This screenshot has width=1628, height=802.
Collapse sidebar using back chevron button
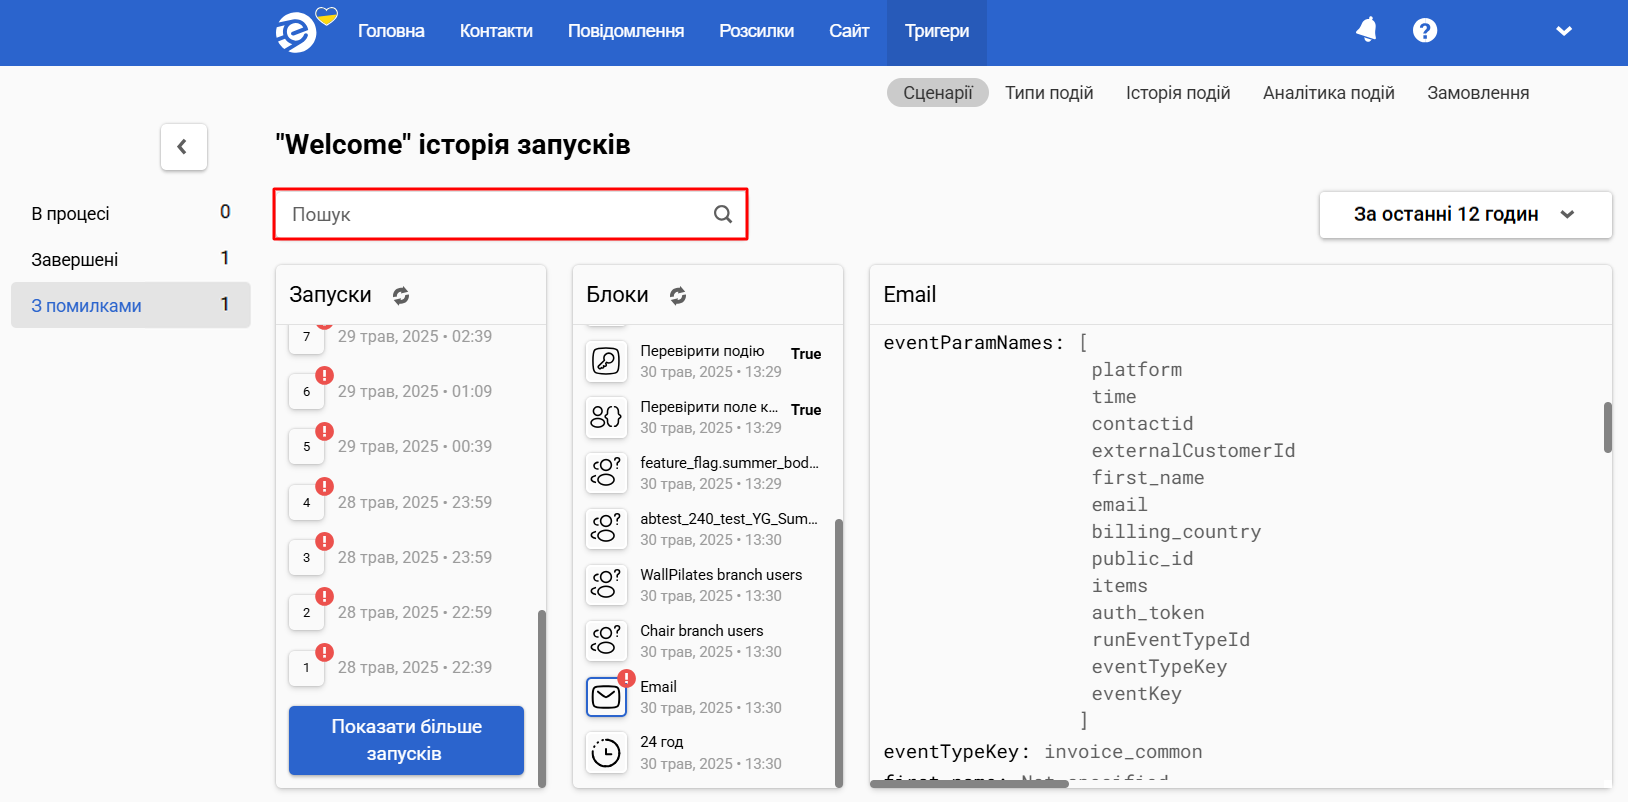183,147
